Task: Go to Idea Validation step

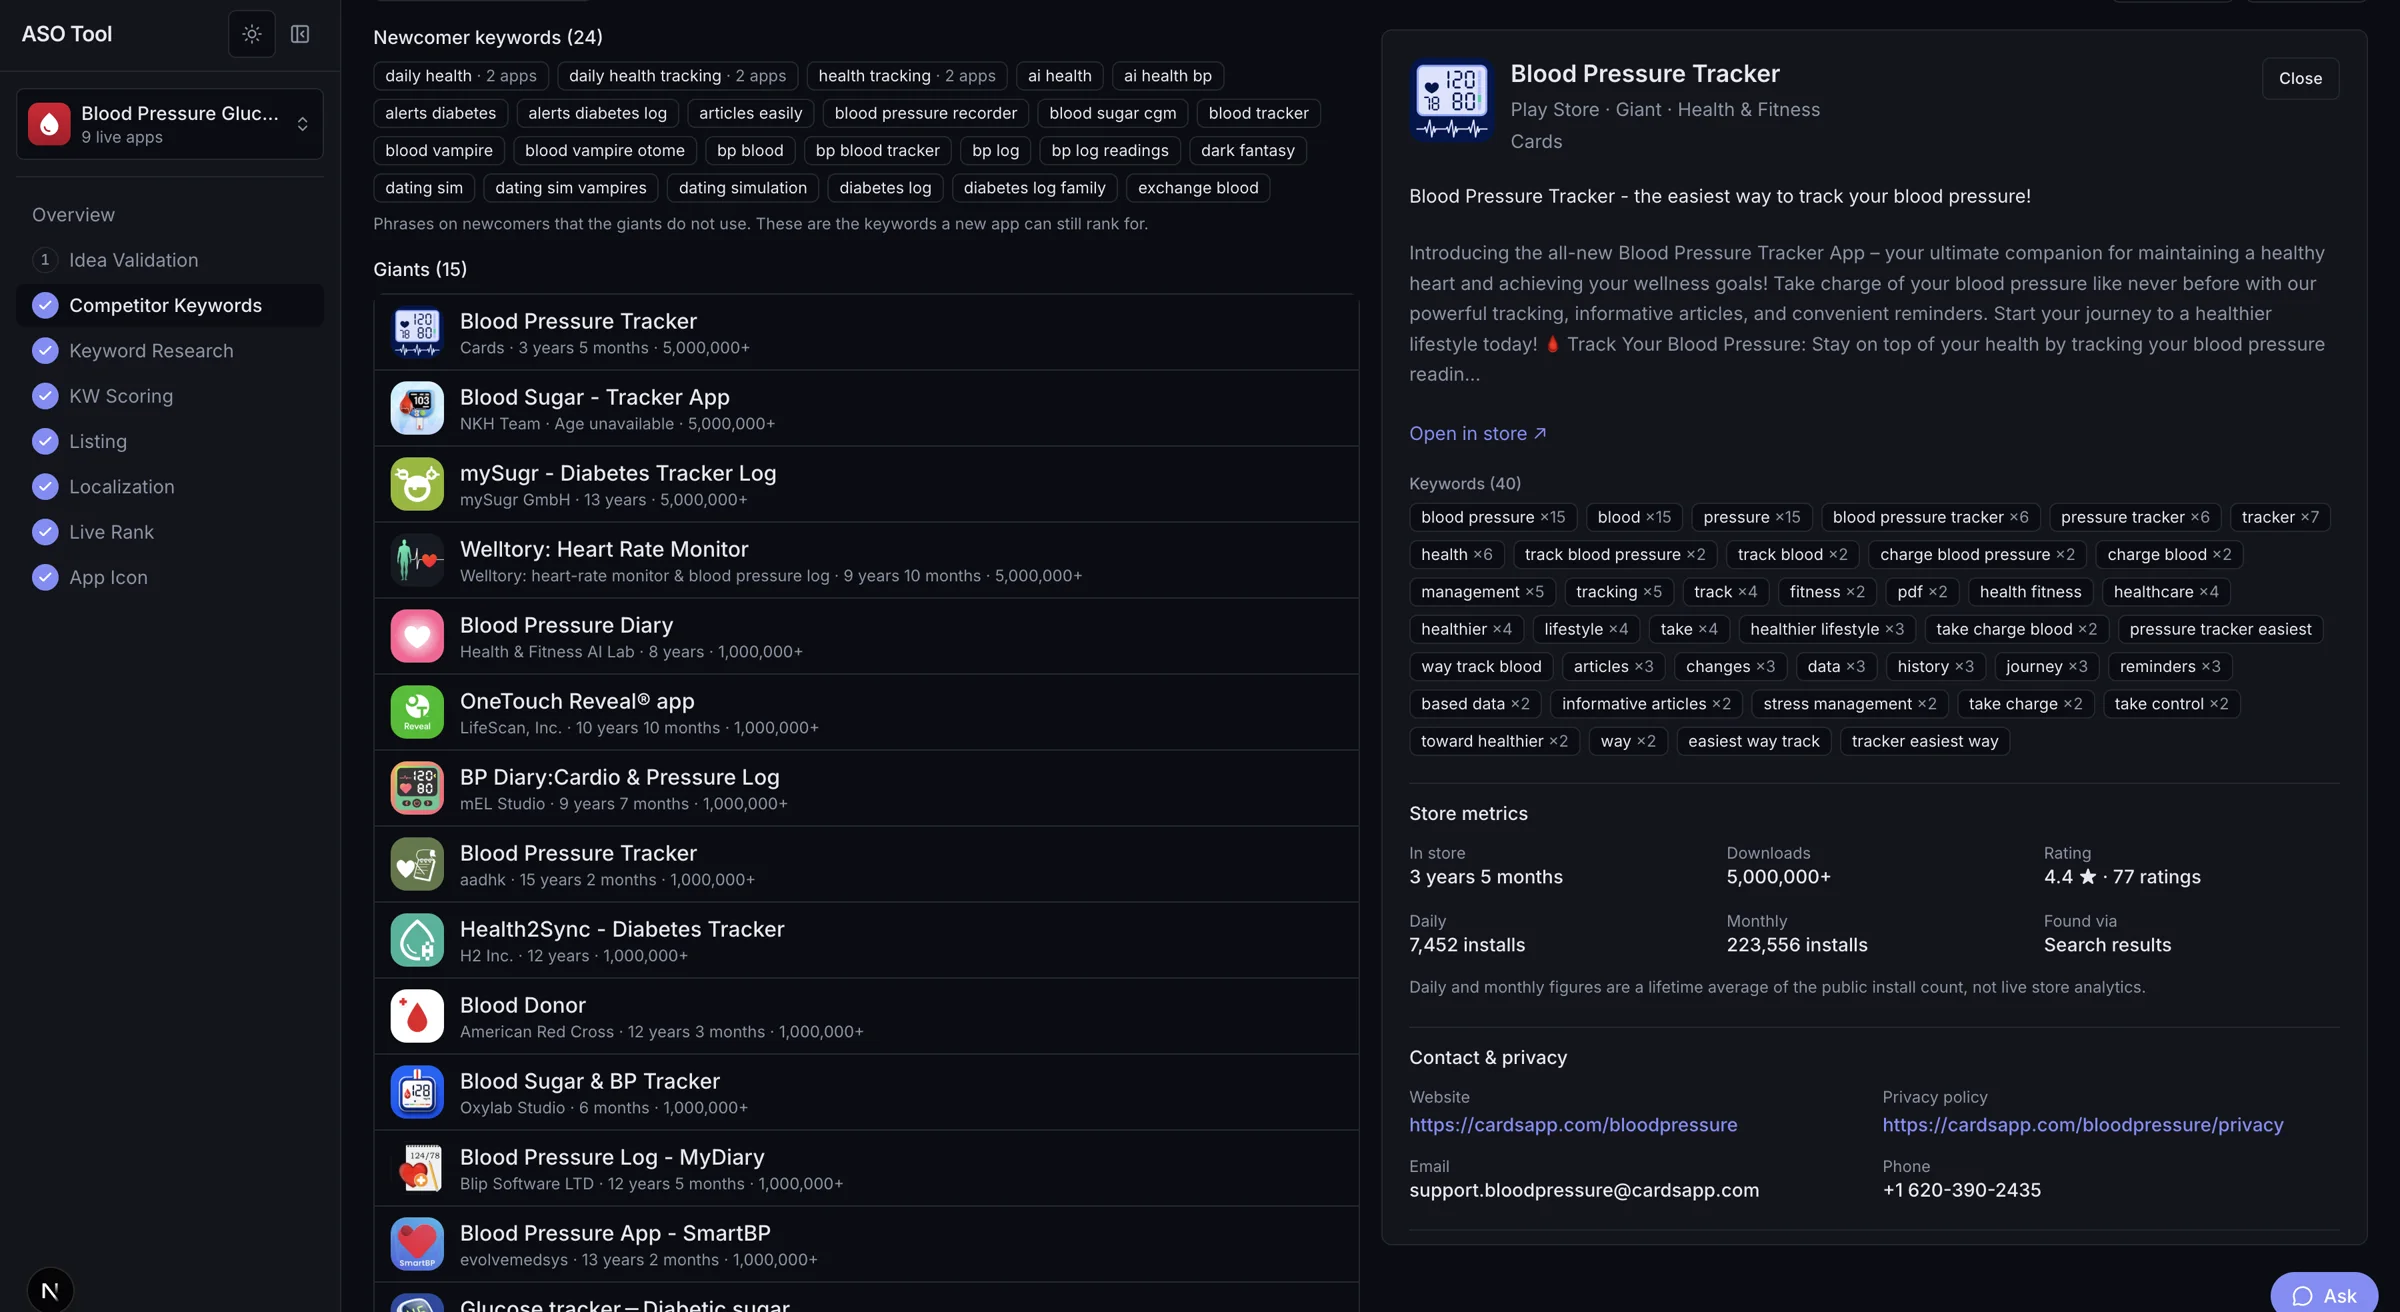Action: tap(133, 260)
